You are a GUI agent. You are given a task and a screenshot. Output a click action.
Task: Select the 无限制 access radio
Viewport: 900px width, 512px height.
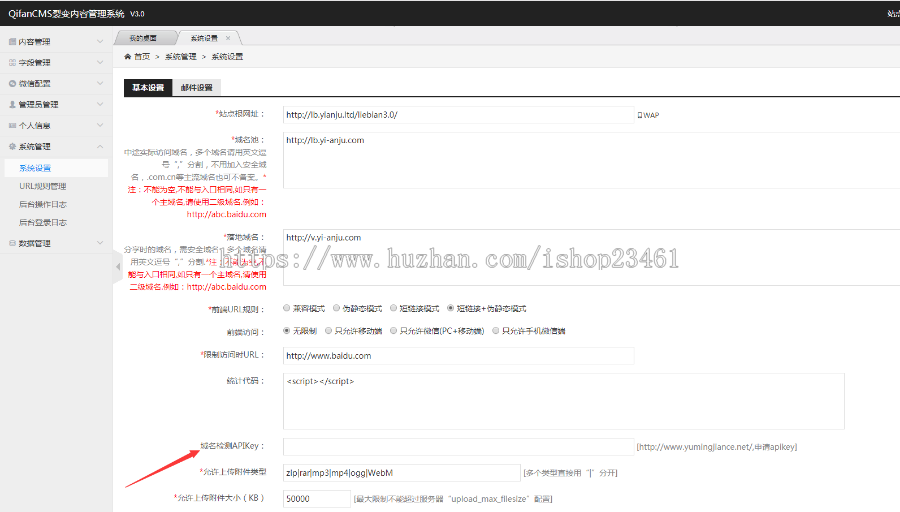(286, 331)
